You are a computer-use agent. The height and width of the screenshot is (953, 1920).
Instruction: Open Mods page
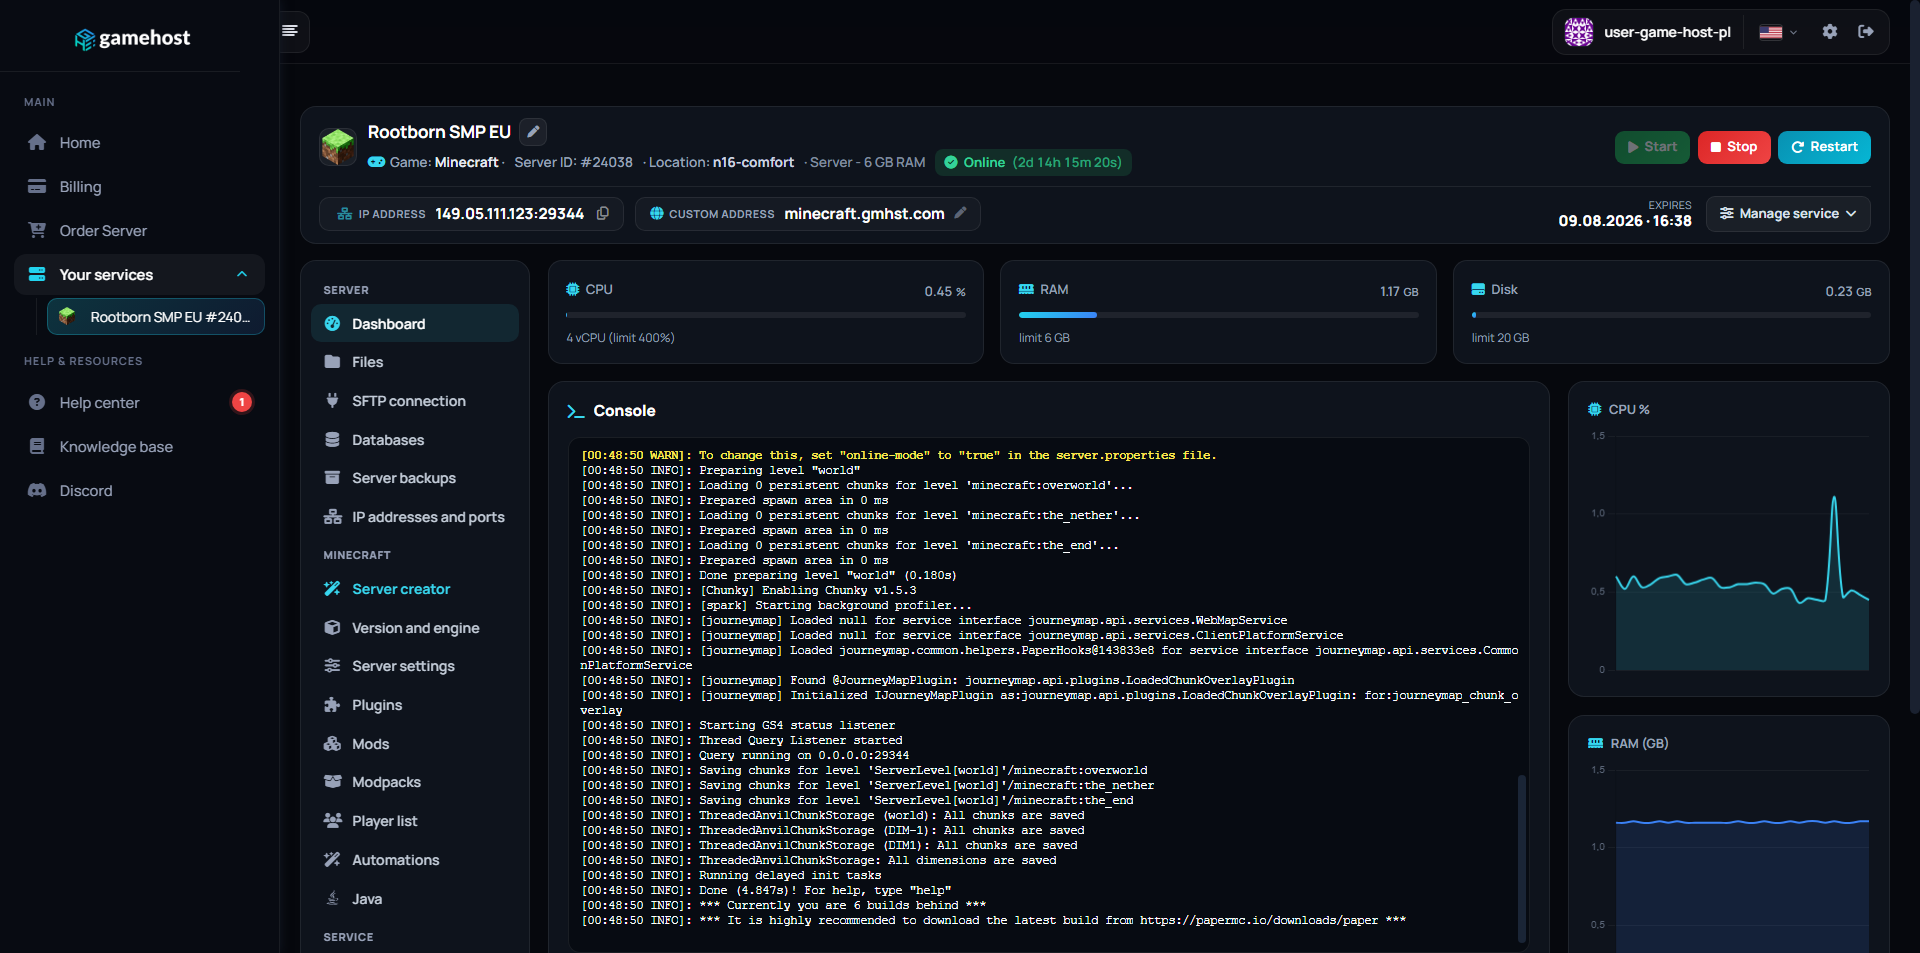point(415,744)
